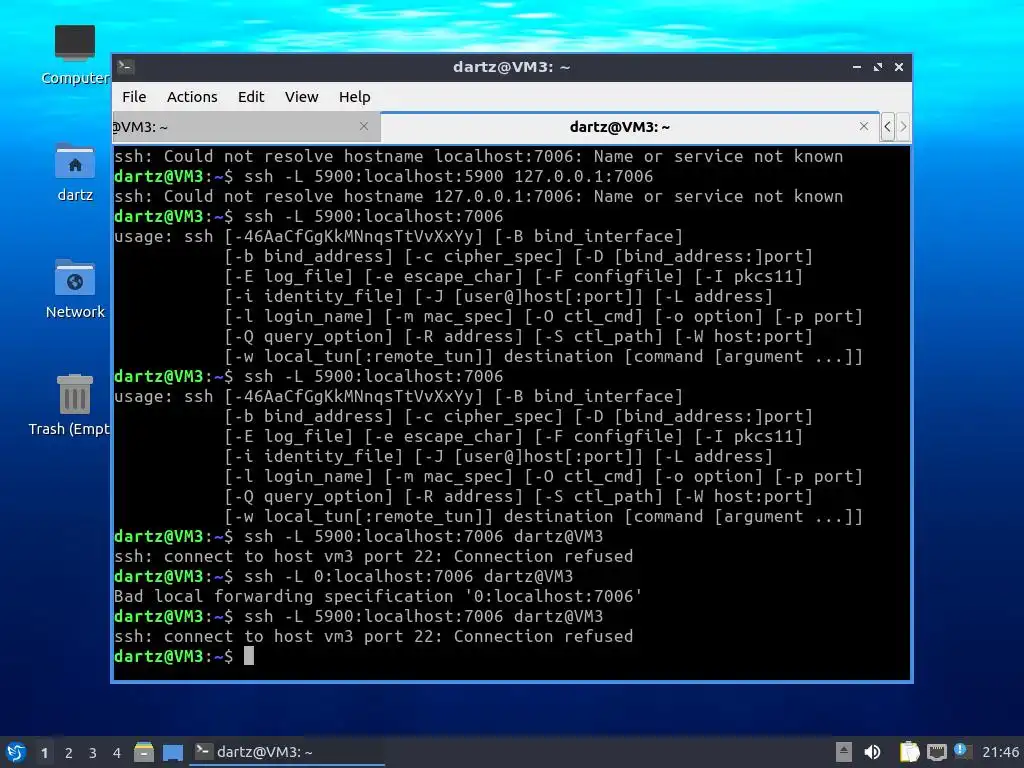Maximize the terminal window

point(878,67)
